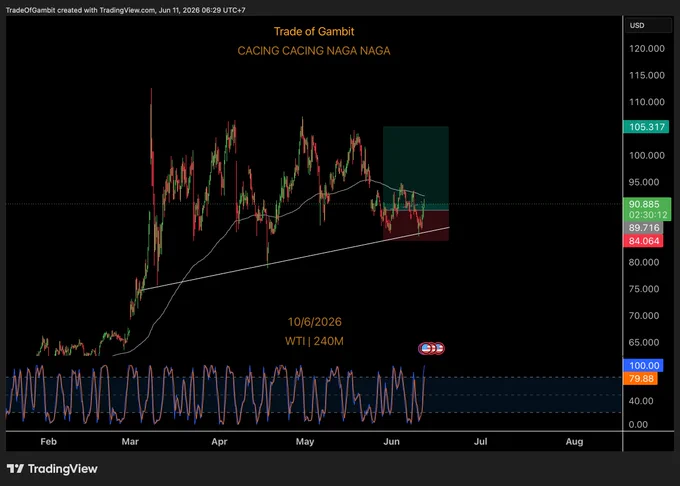The height and width of the screenshot is (486, 680).
Task: Click the 120.000 price scale label
Action: [x=647, y=49]
